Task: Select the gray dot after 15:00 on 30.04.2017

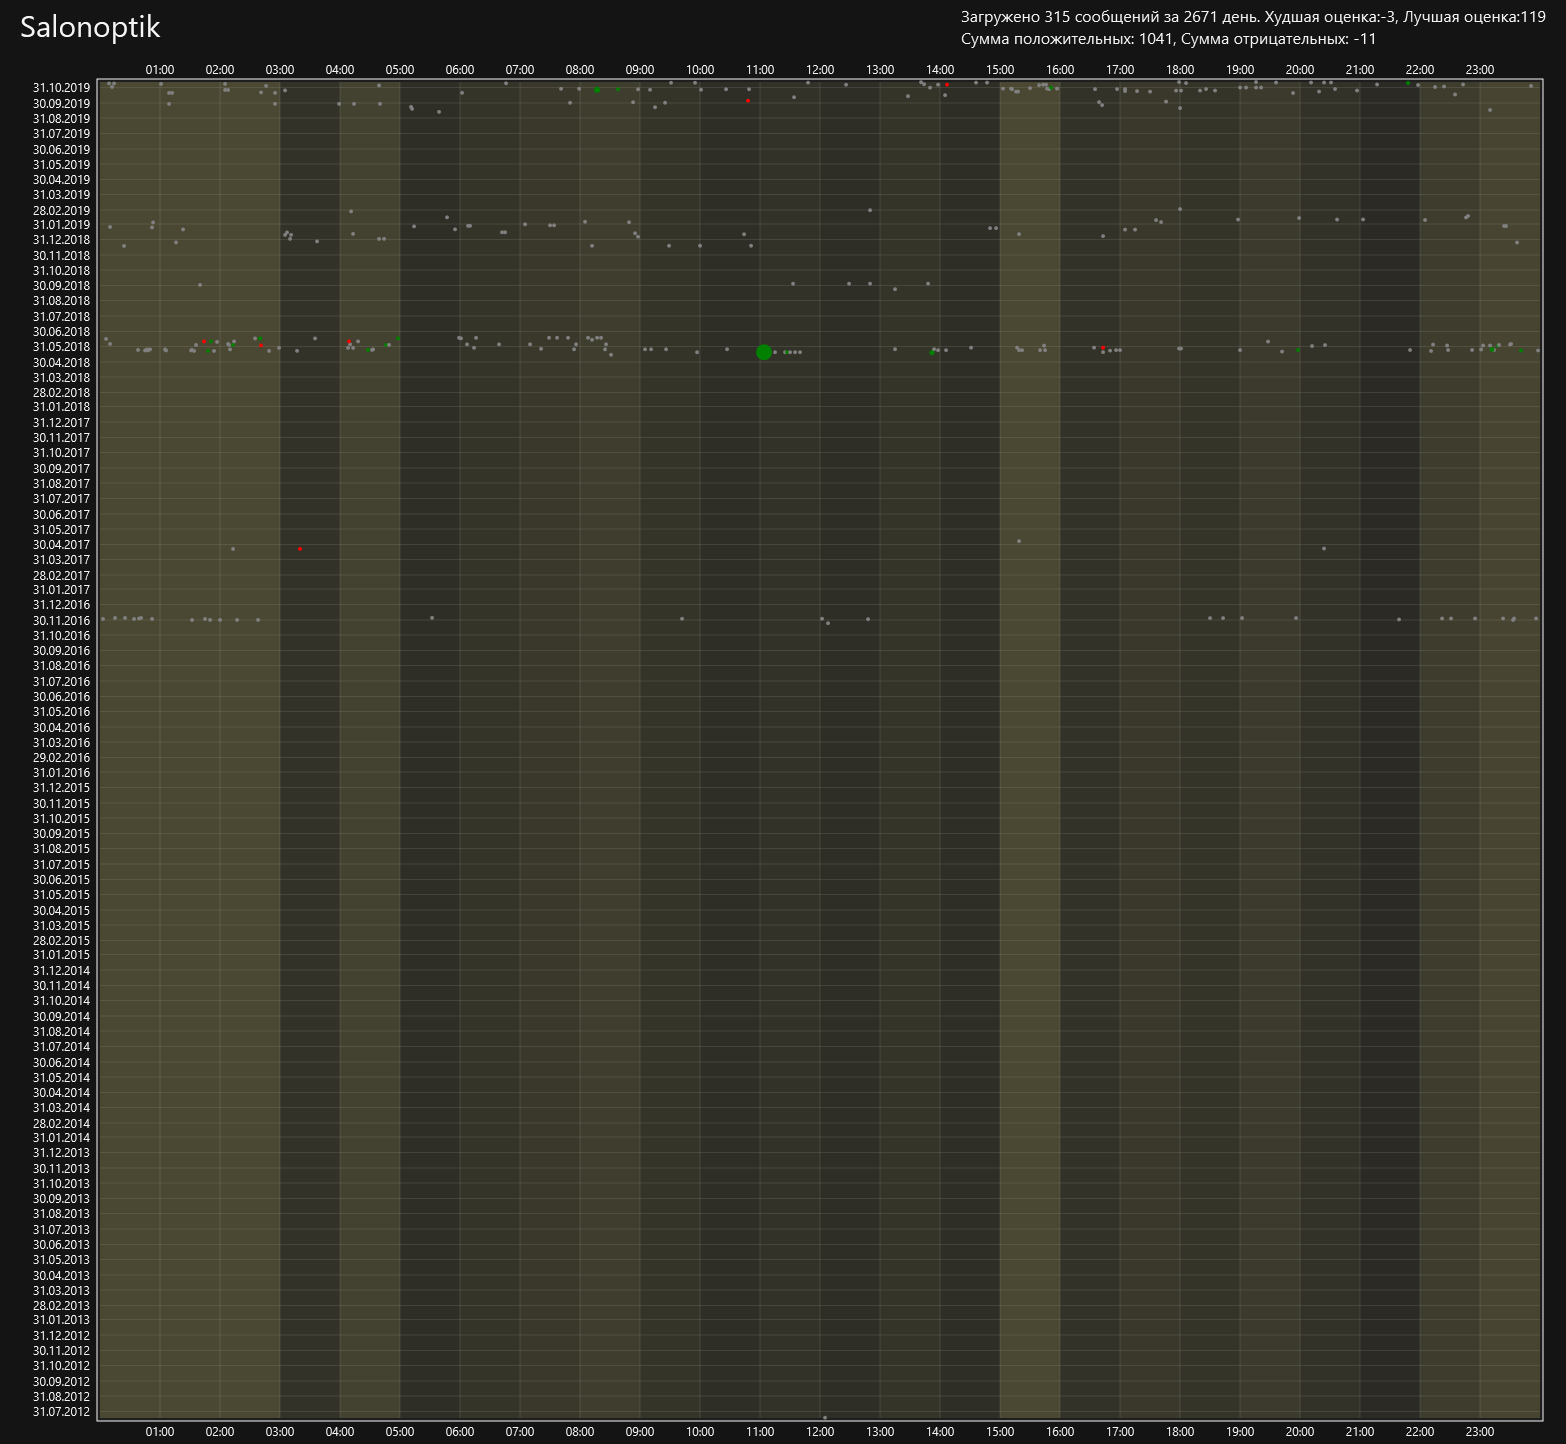Action: point(1019,541)
